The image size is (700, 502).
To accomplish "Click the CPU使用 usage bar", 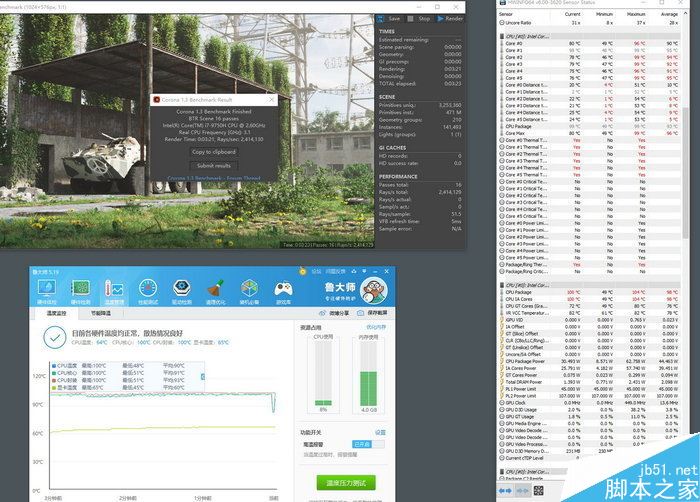I will coord(323,373).
